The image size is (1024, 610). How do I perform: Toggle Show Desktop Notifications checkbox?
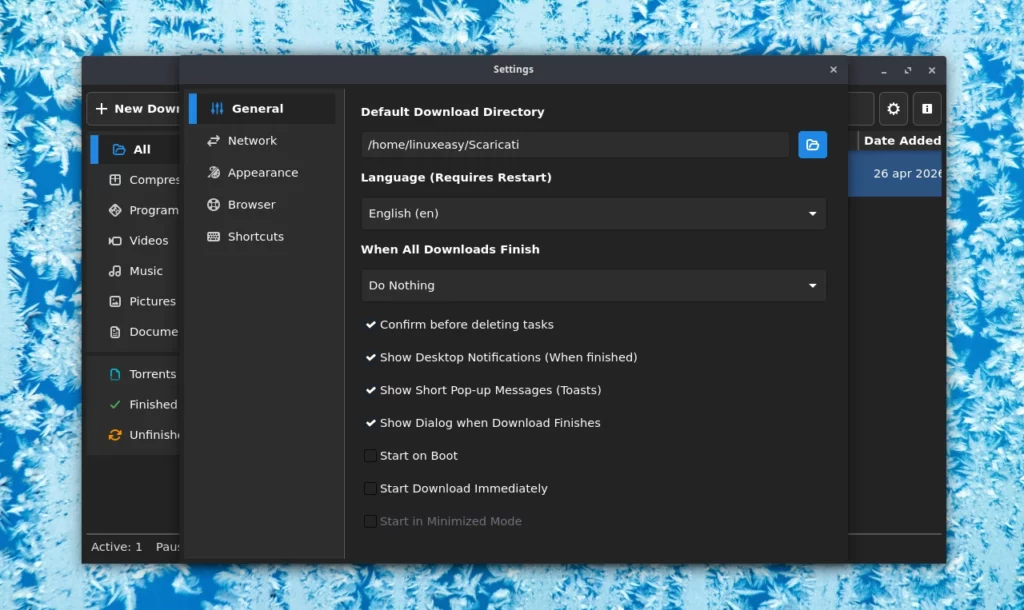click(x=371, y=358)
